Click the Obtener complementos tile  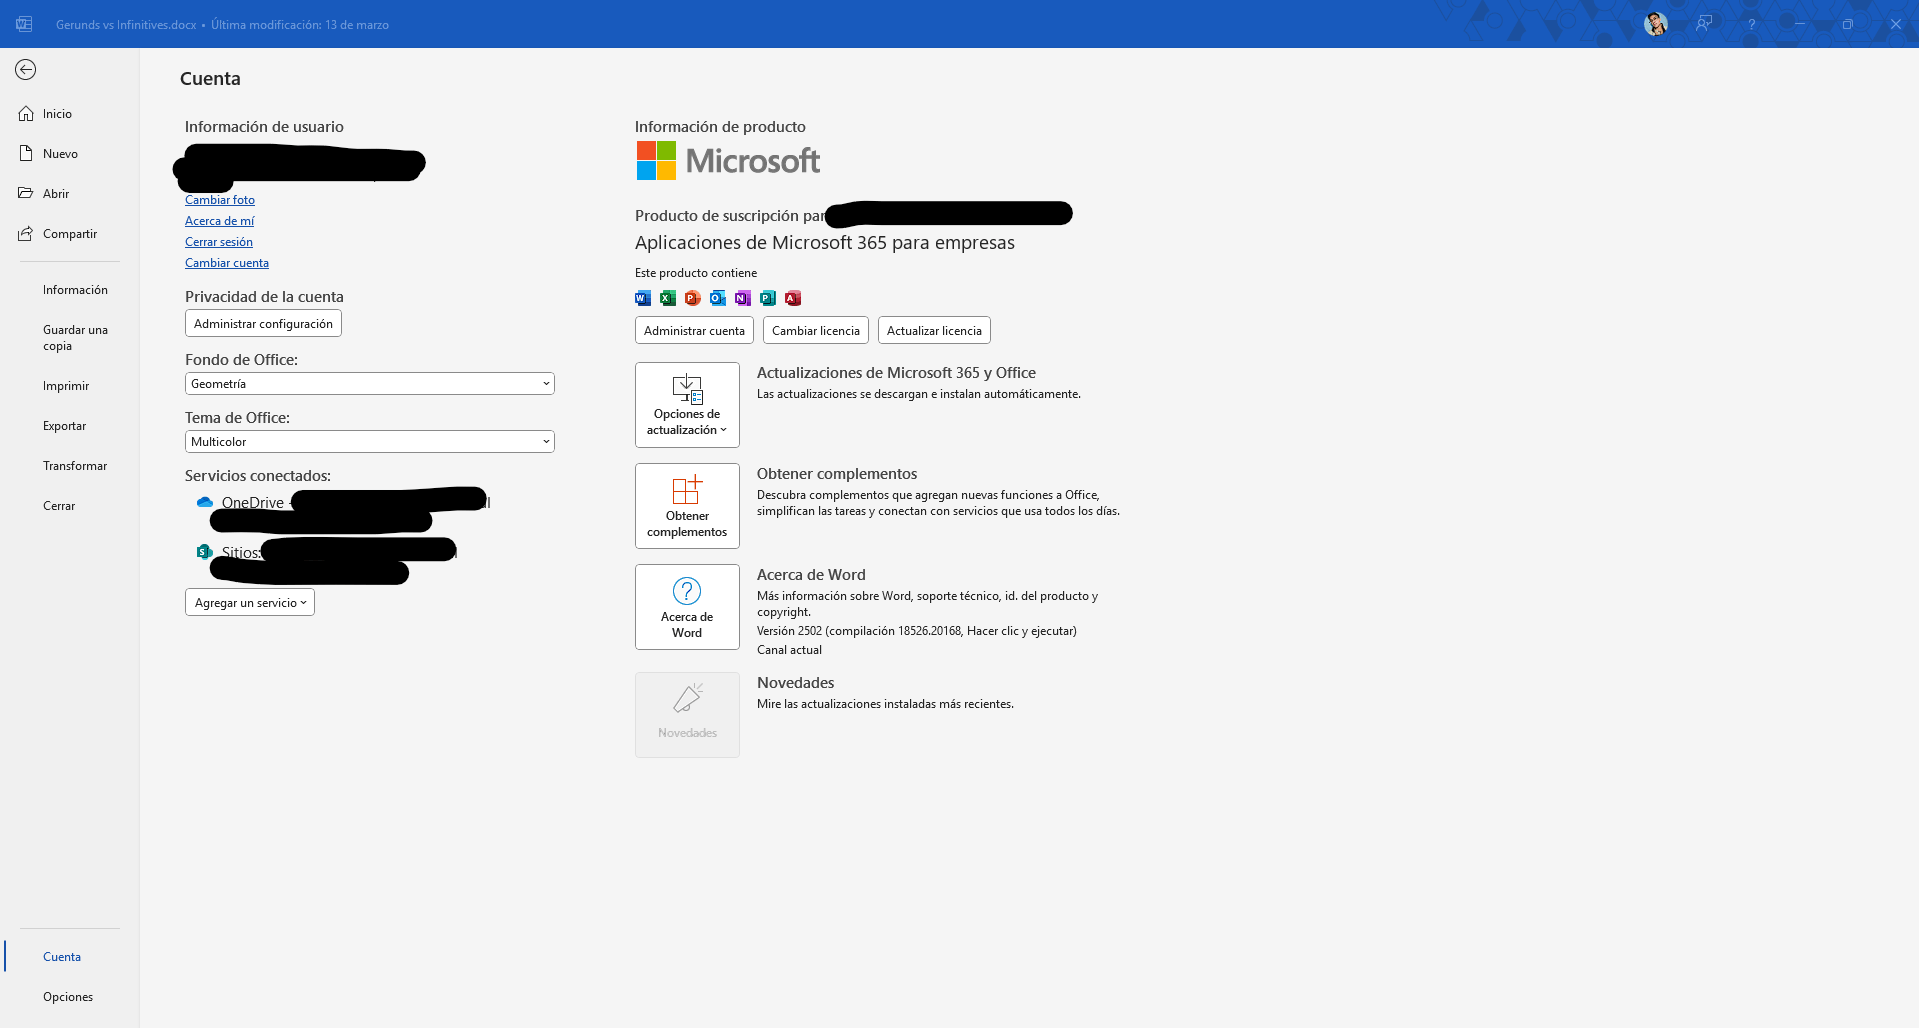[687, 506]
